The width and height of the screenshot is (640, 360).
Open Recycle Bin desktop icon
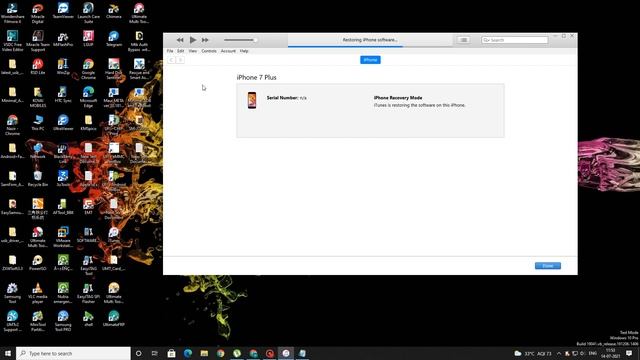[x=38, y=179]
